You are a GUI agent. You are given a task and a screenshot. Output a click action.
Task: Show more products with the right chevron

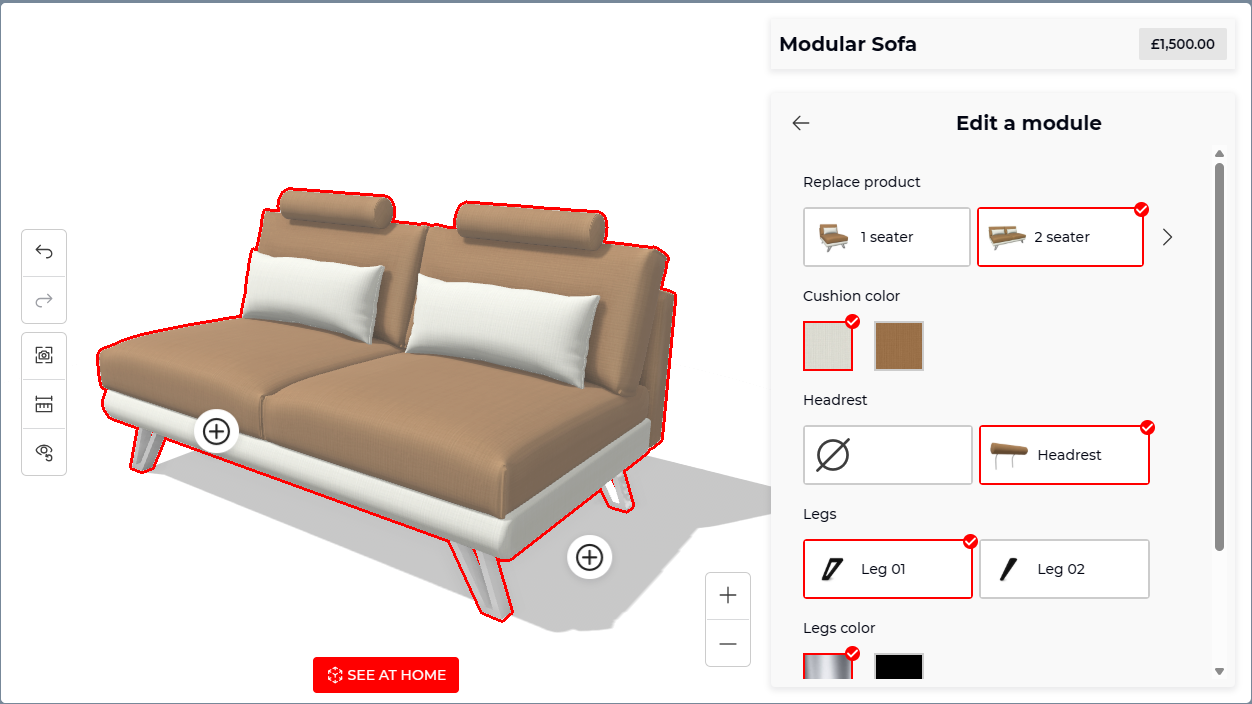pos(1167,237)
